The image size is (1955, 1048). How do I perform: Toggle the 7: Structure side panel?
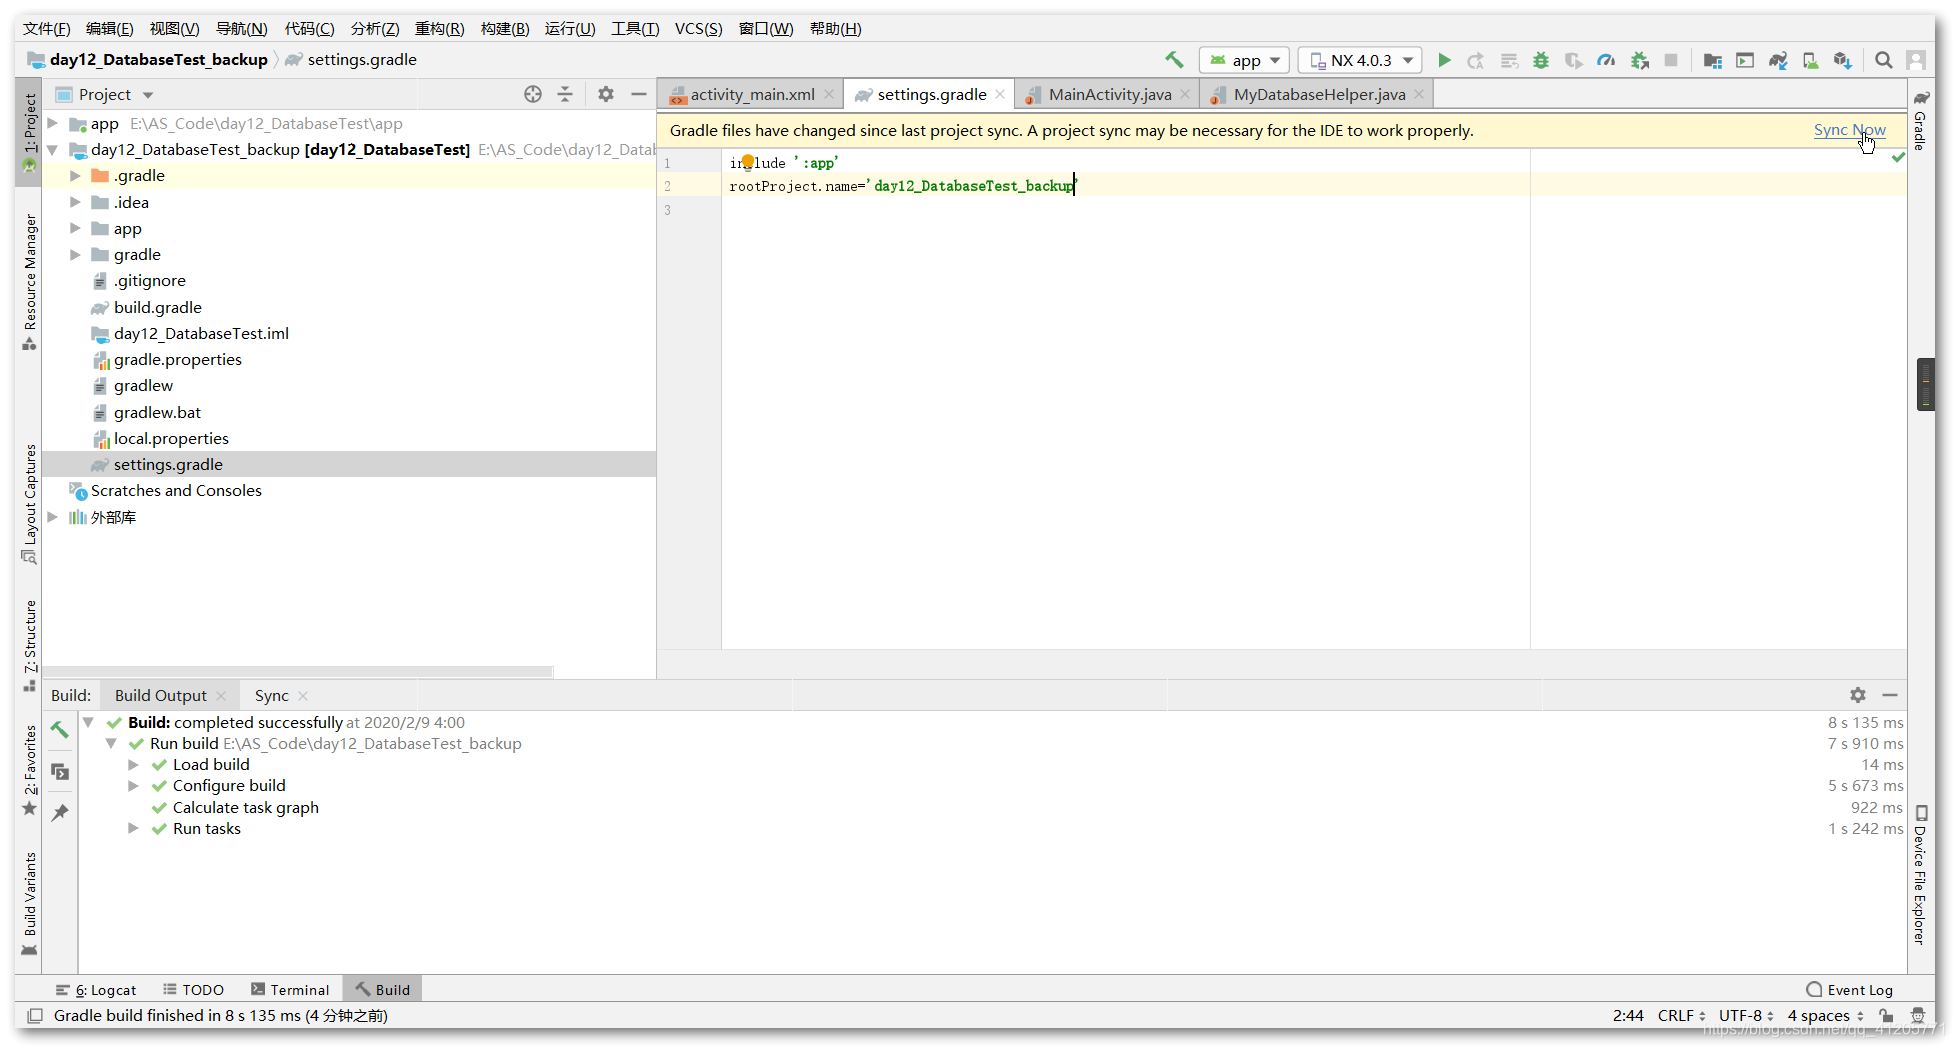coord(29,645)
